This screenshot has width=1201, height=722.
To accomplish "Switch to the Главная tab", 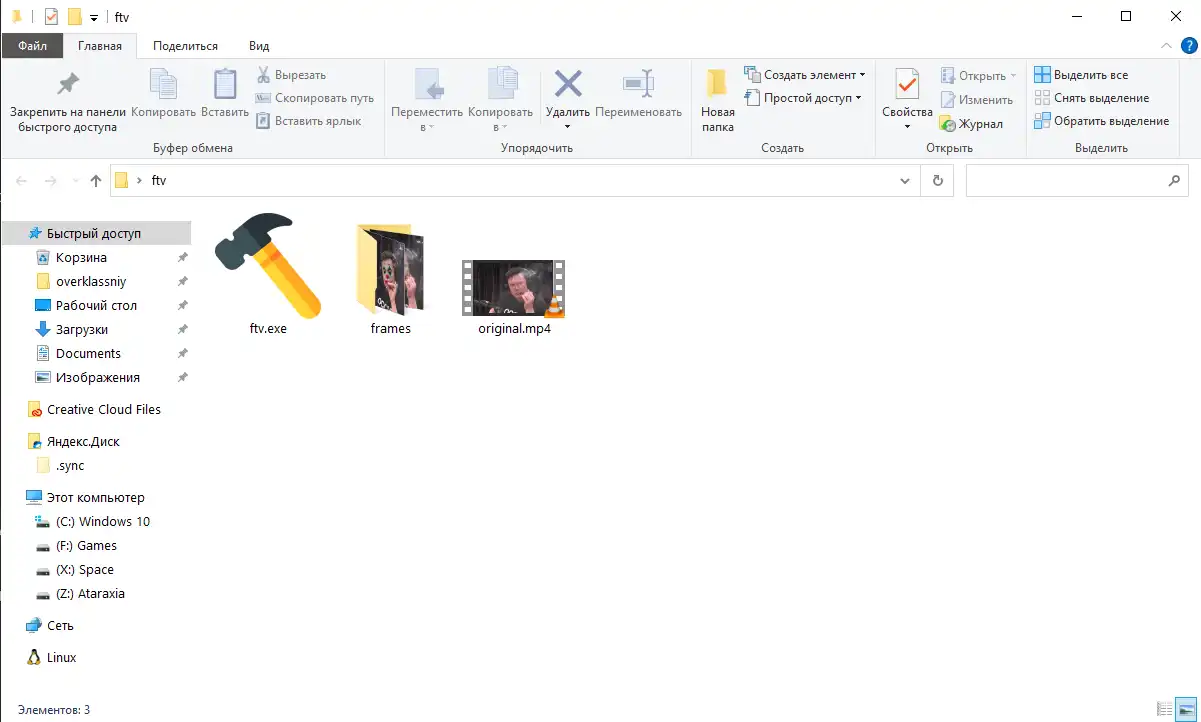I will [100, 46].
